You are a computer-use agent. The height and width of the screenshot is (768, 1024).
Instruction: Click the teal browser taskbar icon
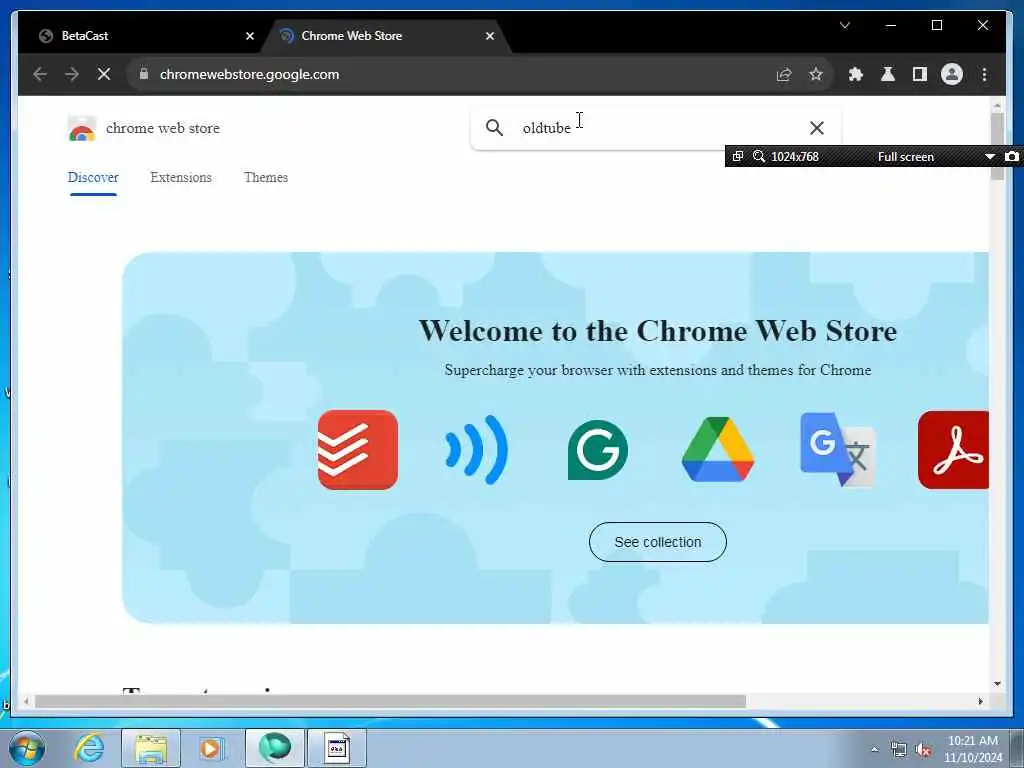click(274, 748)
